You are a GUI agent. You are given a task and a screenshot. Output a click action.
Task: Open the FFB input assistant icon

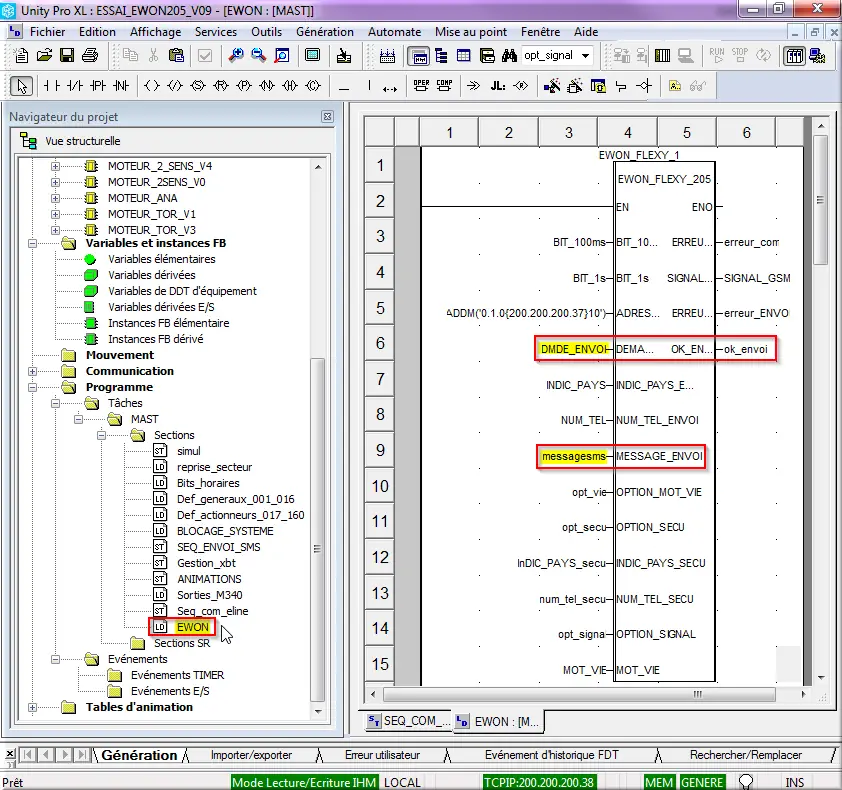(x=575, y=86)
